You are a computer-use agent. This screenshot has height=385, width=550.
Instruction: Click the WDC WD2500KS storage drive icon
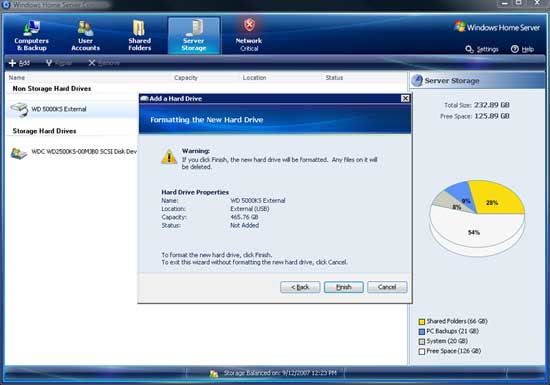pyautogui.click(x=19, y=153)
